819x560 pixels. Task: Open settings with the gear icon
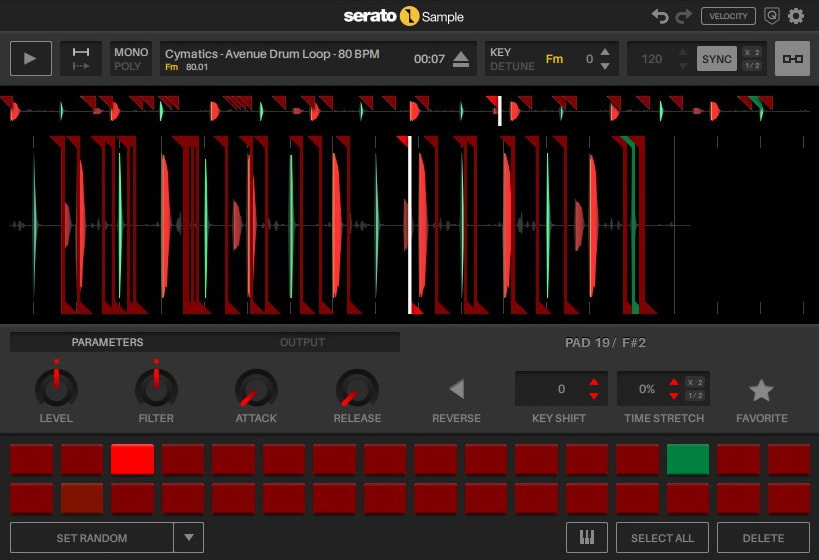(x=796, y=16)
